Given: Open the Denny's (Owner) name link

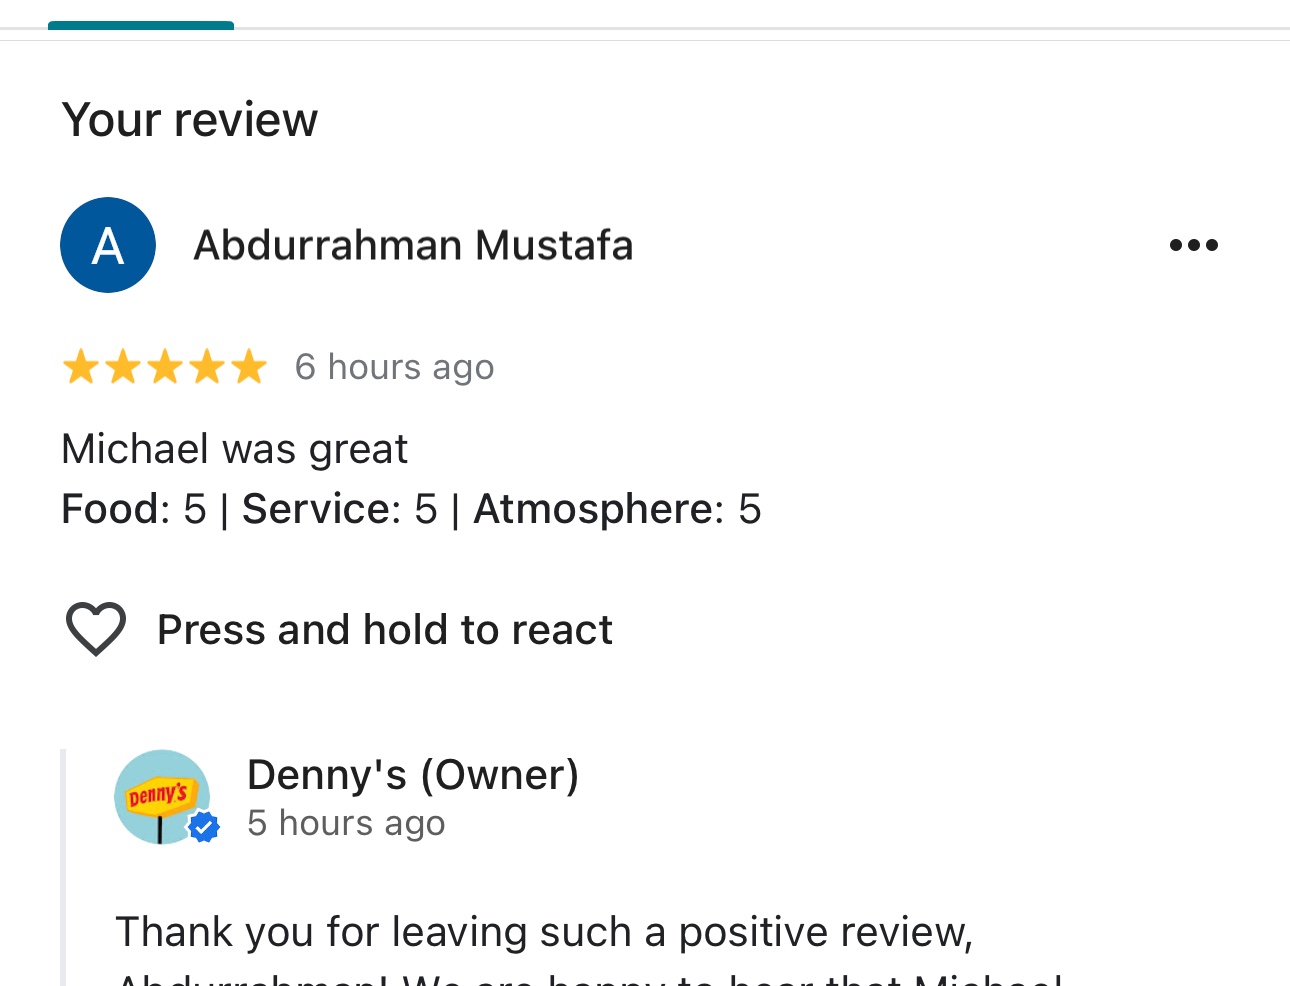Looking at the screenshot, I should (x=413, y=775).
